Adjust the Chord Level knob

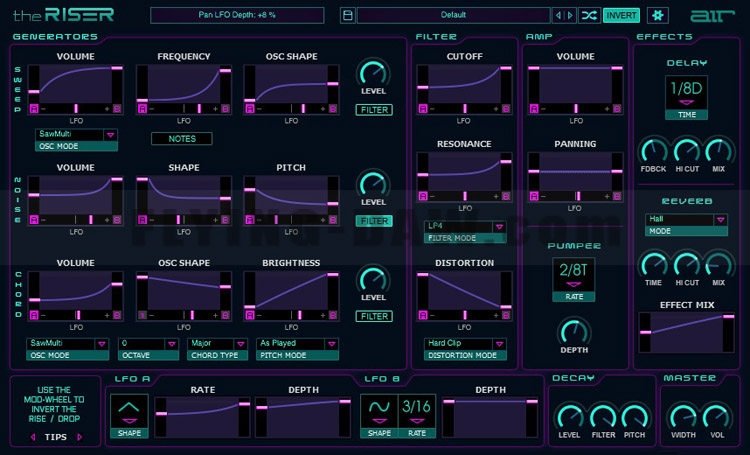point(373,279)
